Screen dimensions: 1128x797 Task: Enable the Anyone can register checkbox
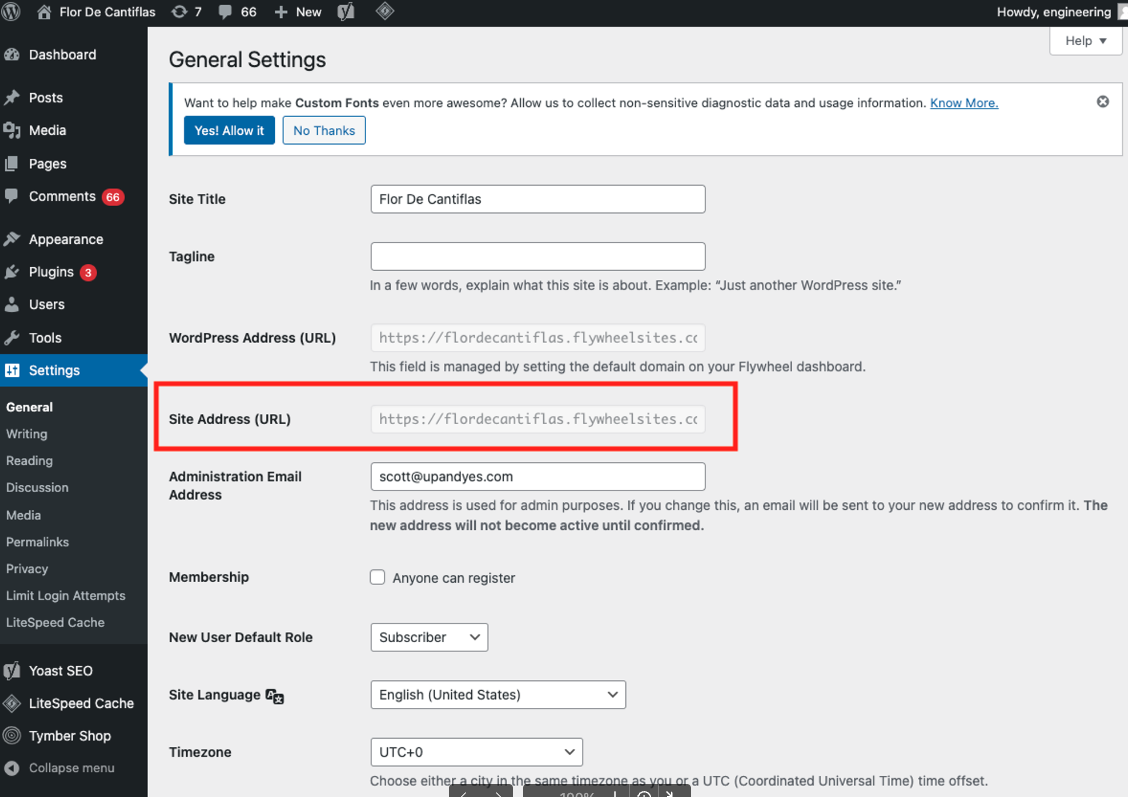[x=378, y=577]
